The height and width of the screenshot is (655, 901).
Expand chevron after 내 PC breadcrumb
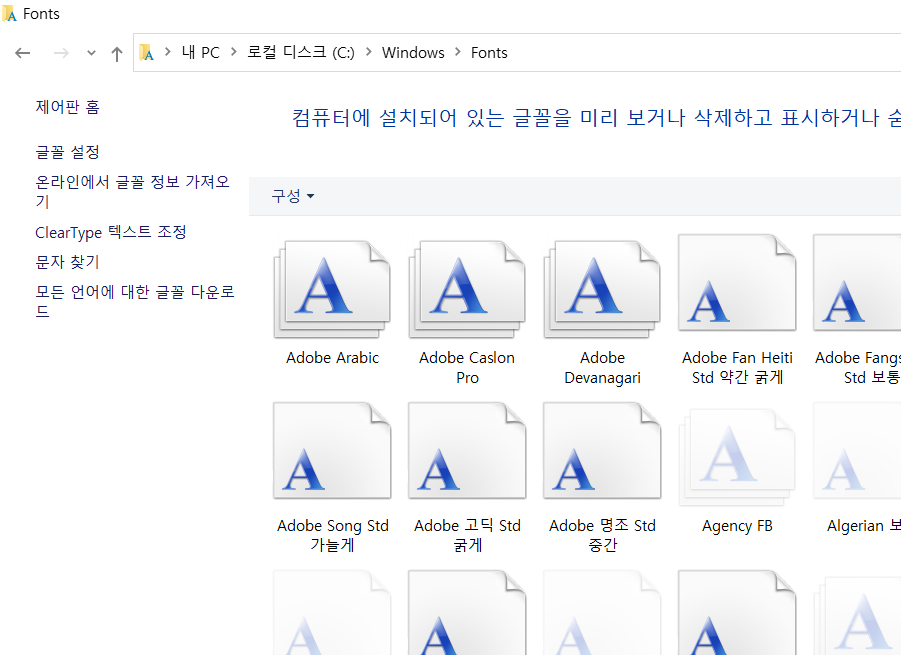233,52
